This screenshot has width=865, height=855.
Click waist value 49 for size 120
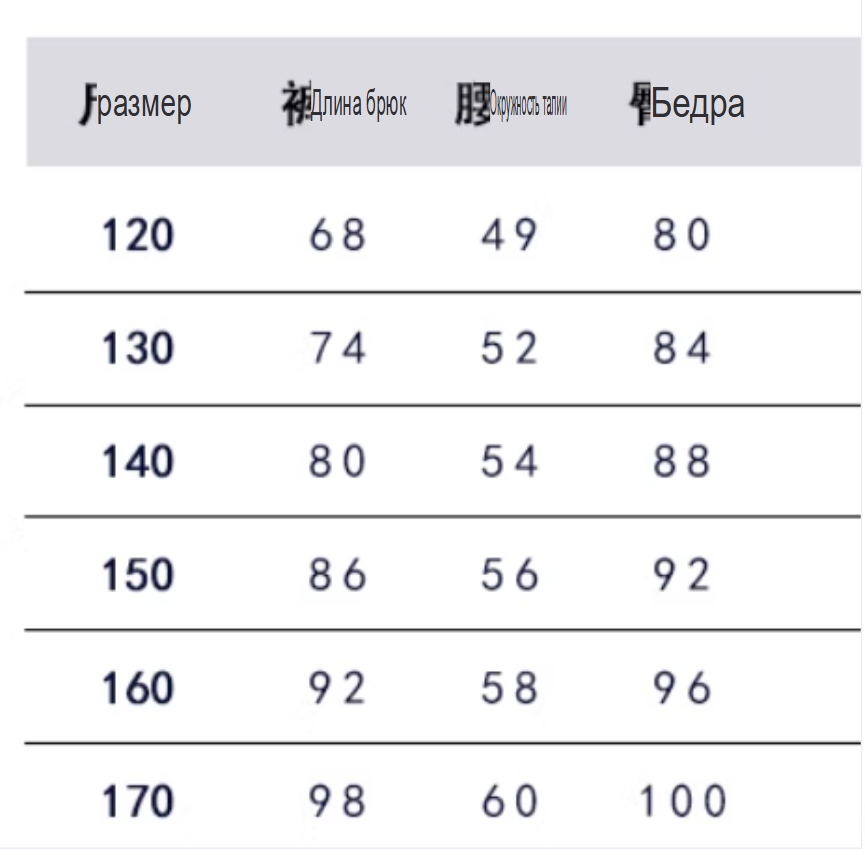click(x=509, y=235)
